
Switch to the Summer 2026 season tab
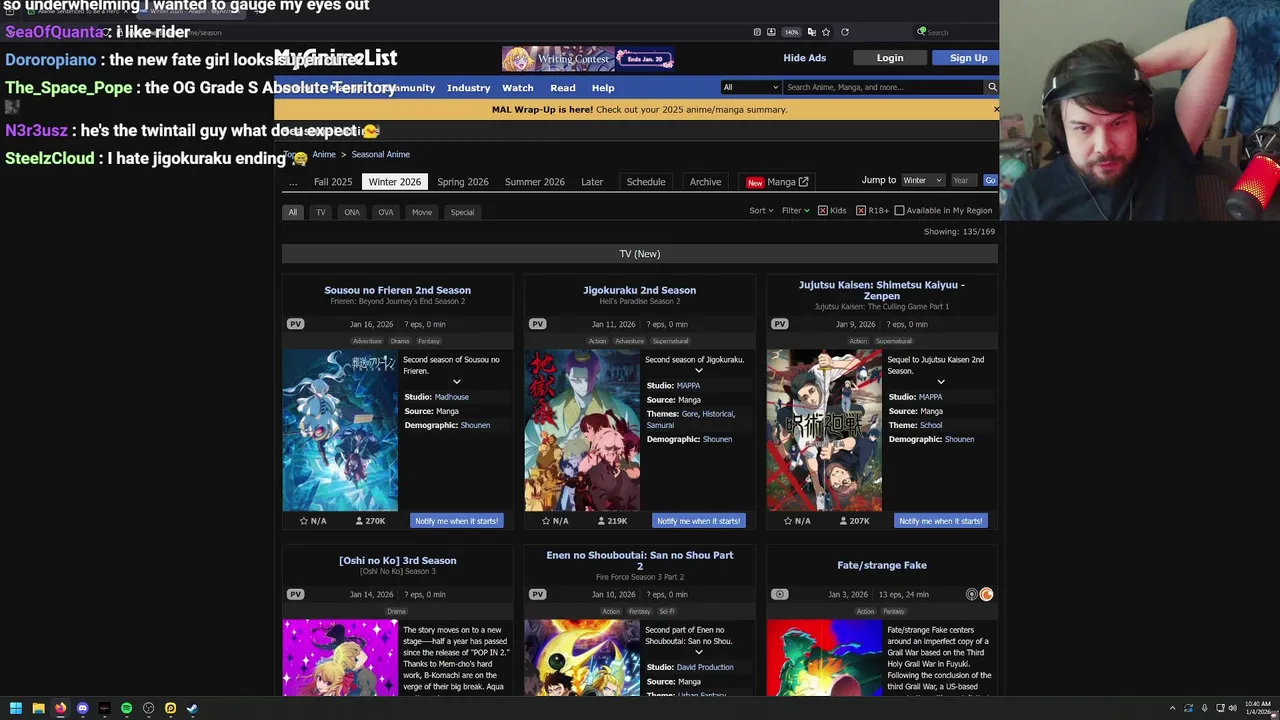click(x=535, y=182)
